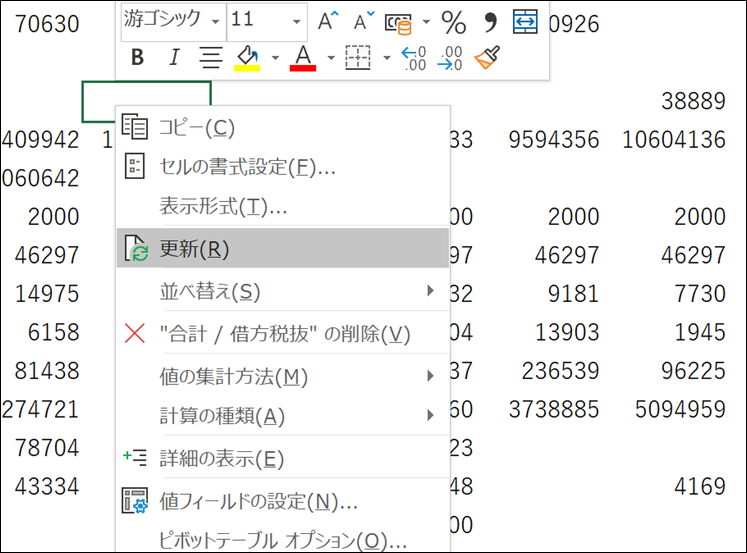747x553 pixels.
Task: Select the cell containing 38889
Action: [693, 101]
